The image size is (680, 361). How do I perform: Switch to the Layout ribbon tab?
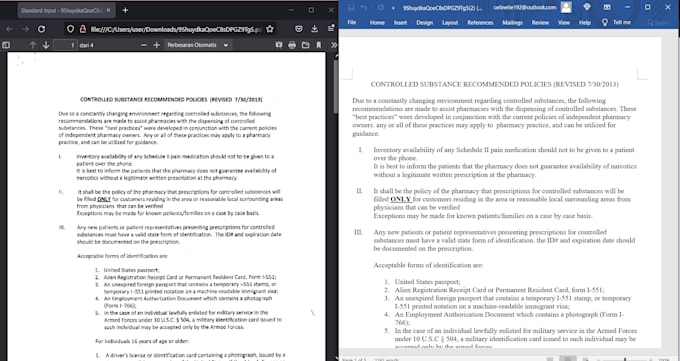click(450, 22)
